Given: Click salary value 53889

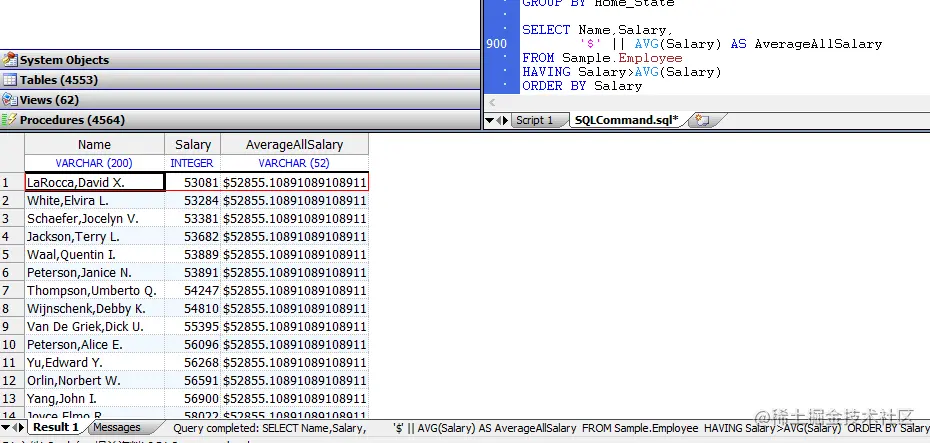Looking at the screenshot, I should [x=193, y=254].
